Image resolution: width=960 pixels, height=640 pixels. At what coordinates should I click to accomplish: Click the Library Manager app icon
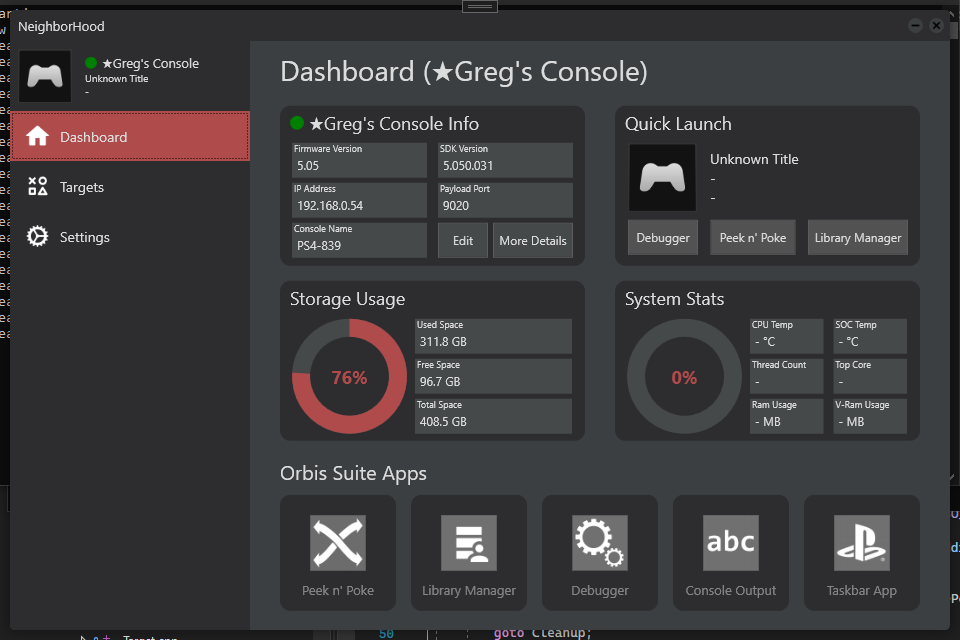coord(469,543)
